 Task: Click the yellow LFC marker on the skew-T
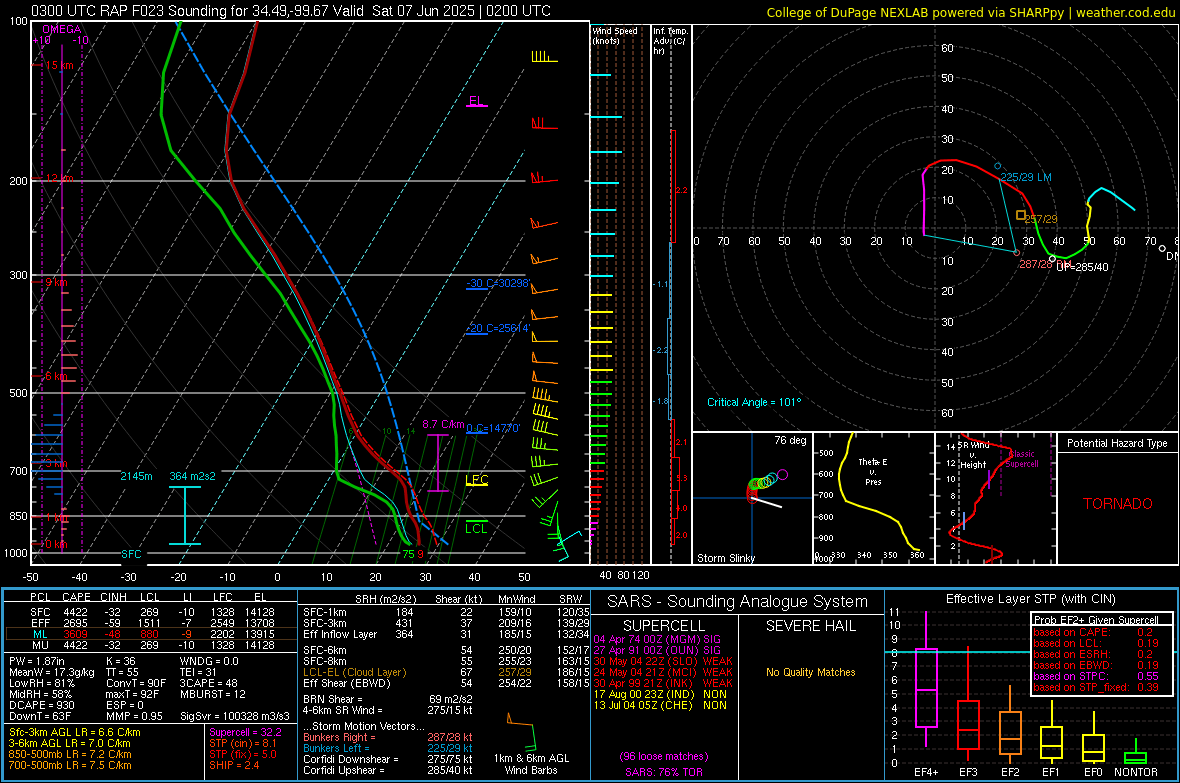[476, 480]
